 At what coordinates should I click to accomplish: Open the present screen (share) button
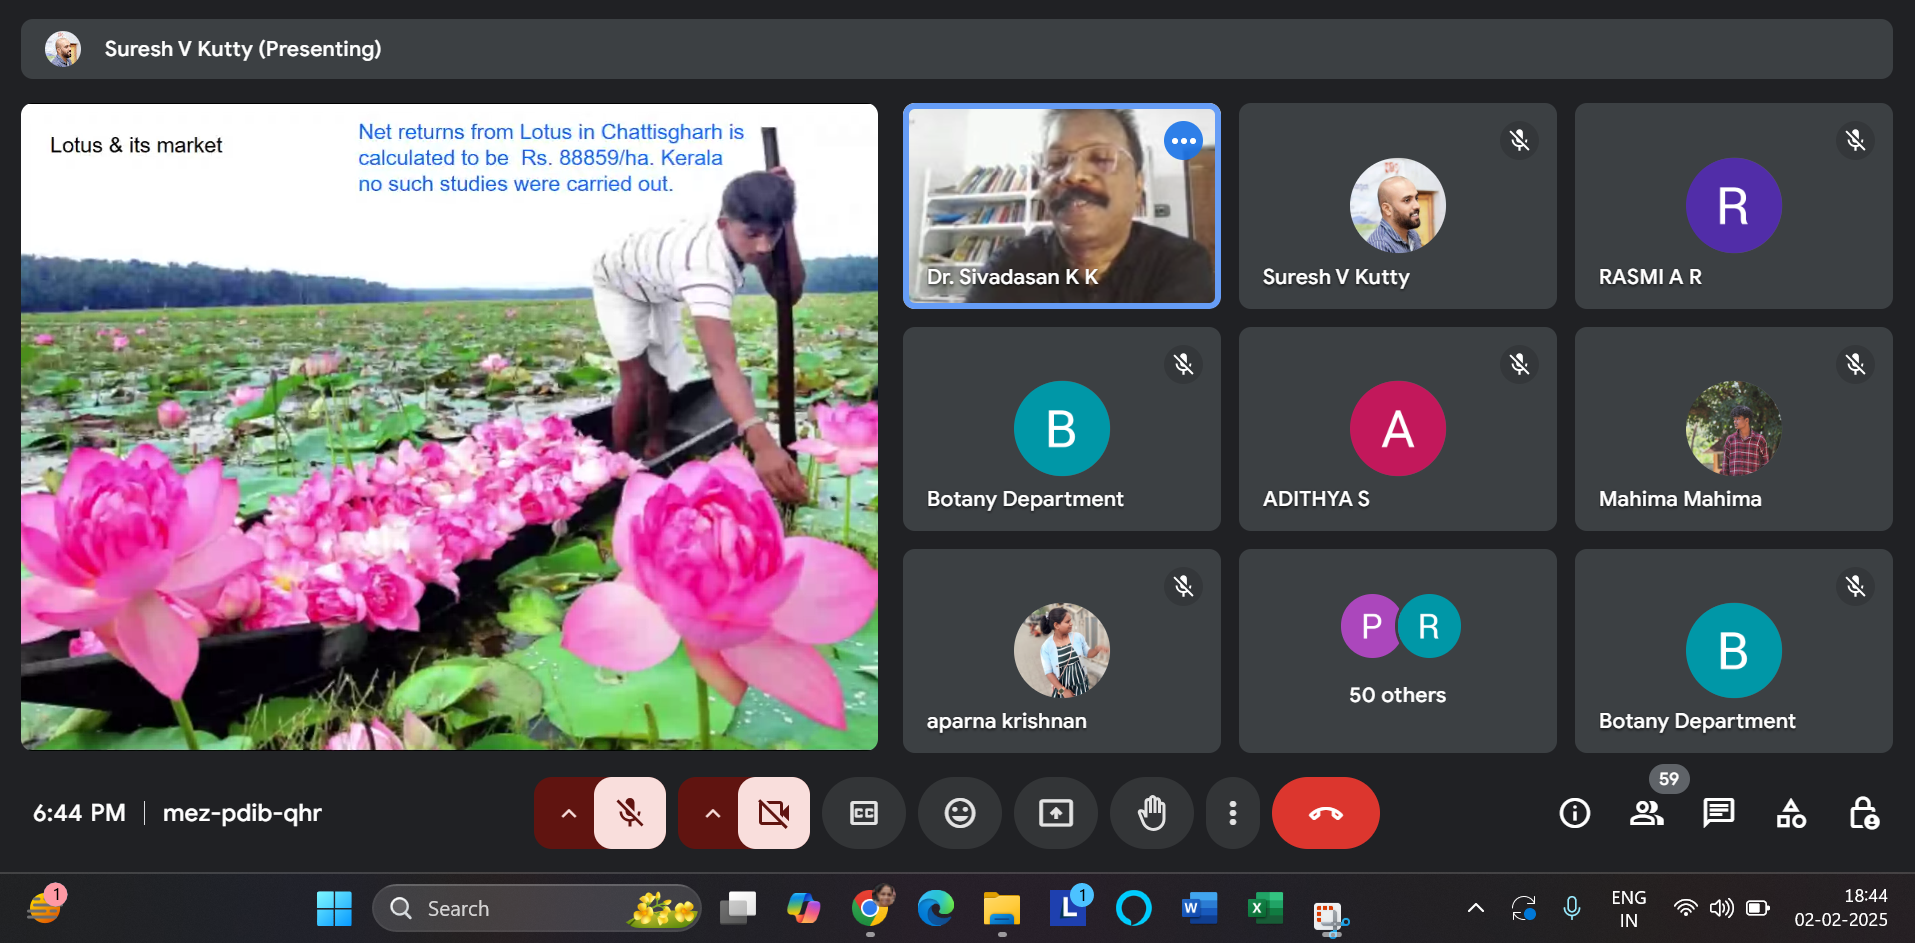[x=1056, y=813]
